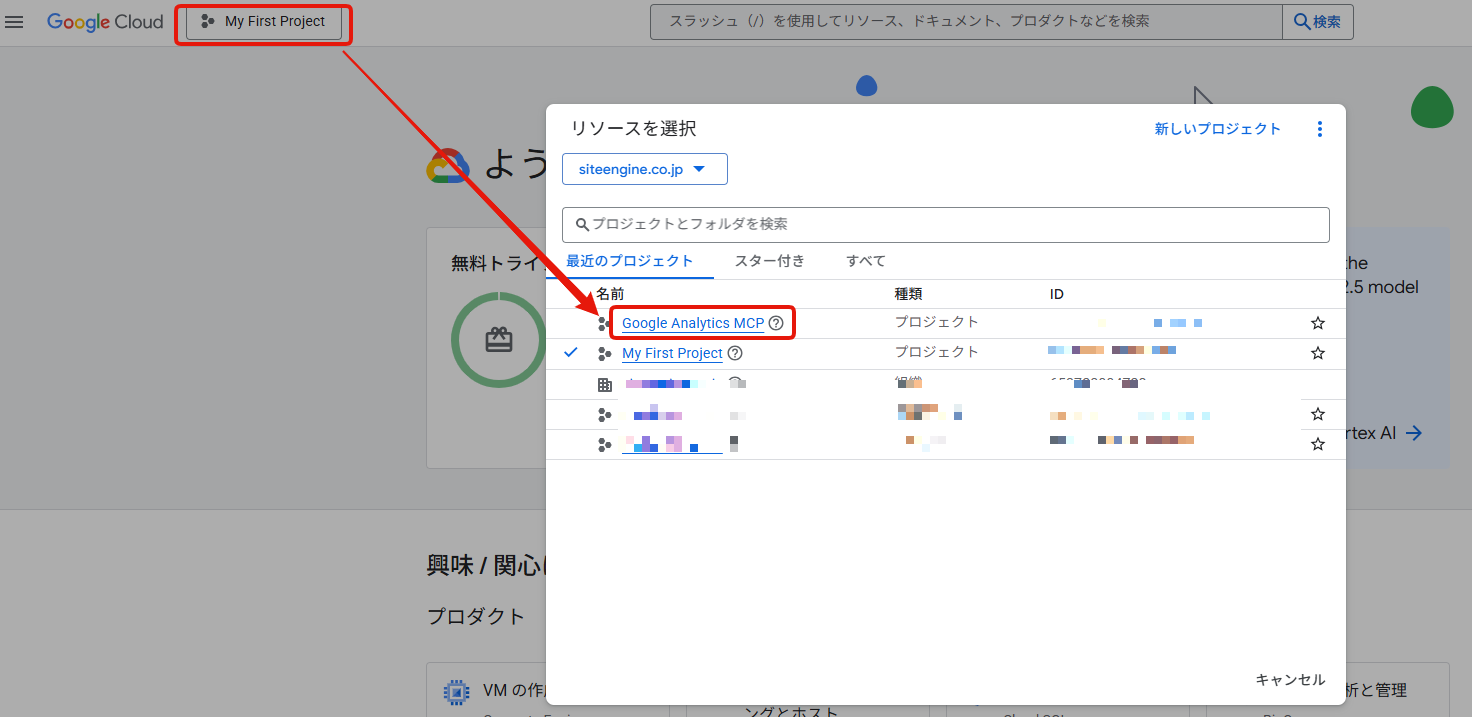Open the My First Project selector

[x=264, y=22]
